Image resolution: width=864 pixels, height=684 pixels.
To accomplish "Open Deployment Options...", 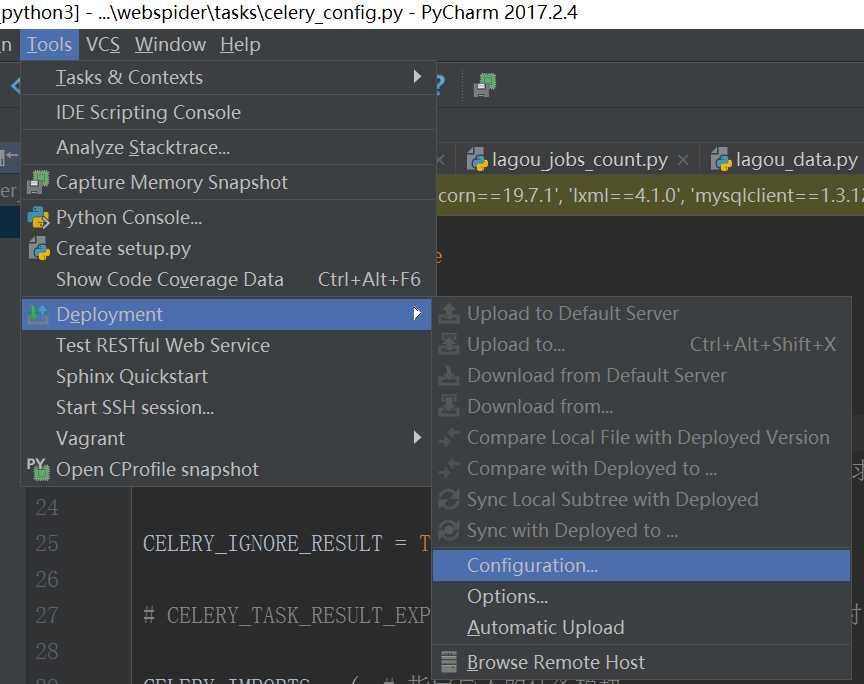I will point(641,596).
